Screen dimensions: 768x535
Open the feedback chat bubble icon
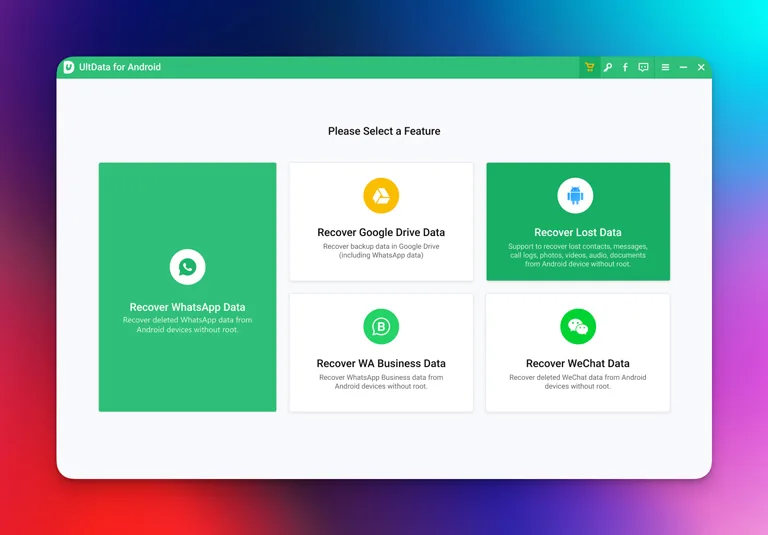coord(643,67)
